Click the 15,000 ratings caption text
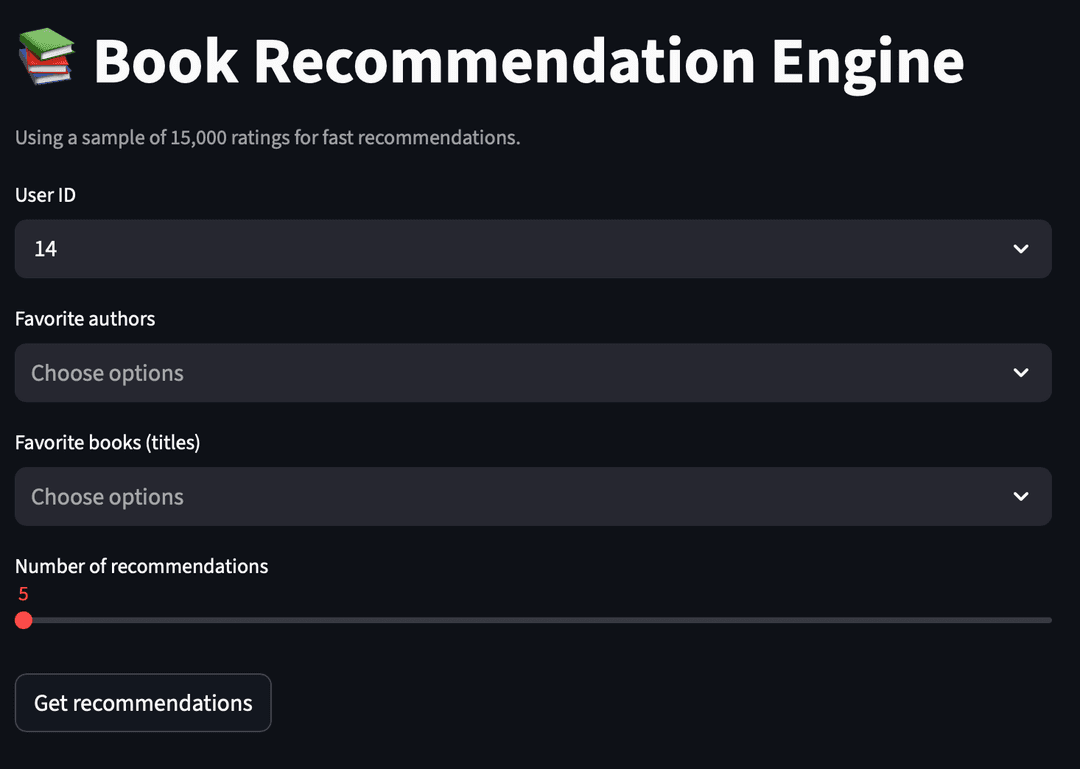 point(265,137)
